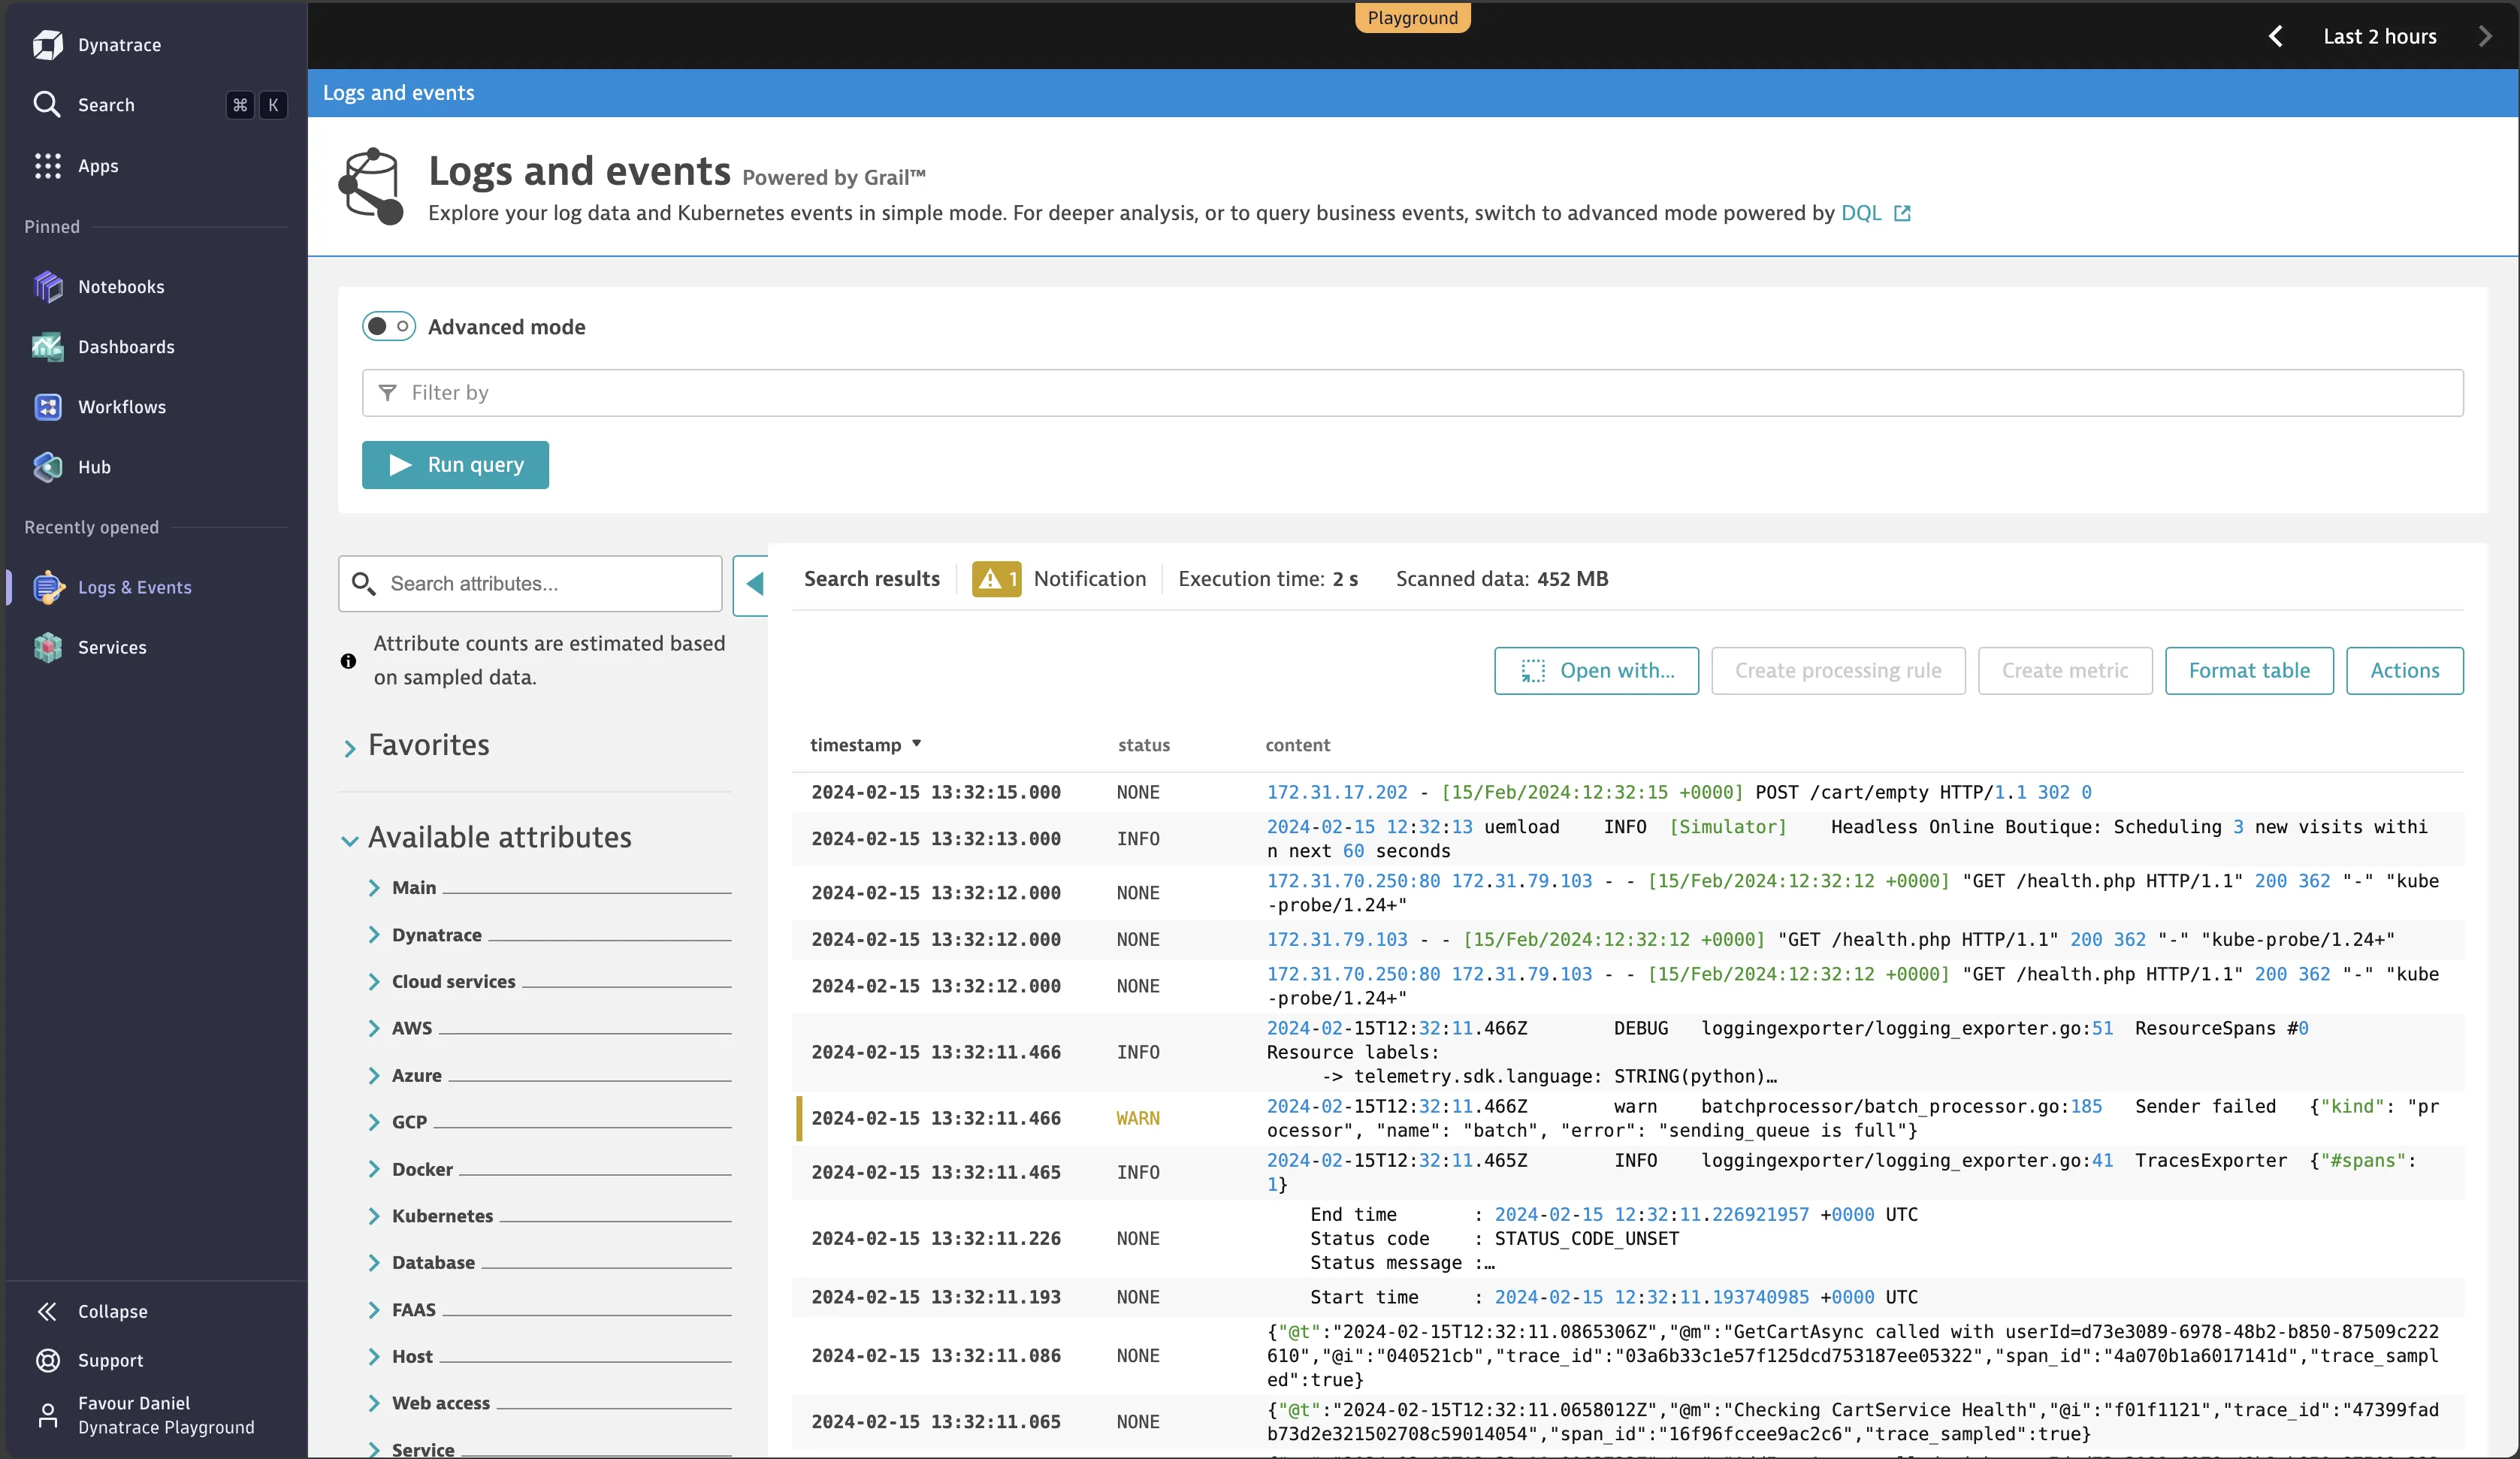Click the Search attributes magnifier icon

point(364,584)
